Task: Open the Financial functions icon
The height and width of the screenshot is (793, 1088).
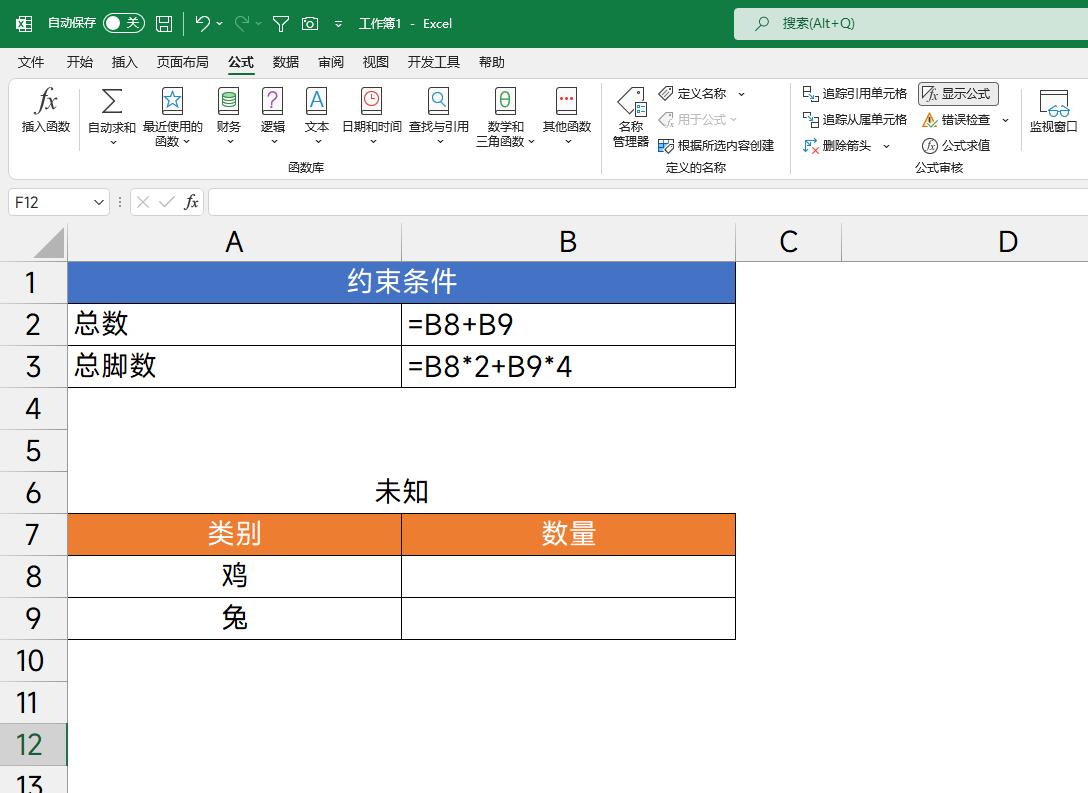Action: click(228, 101)
